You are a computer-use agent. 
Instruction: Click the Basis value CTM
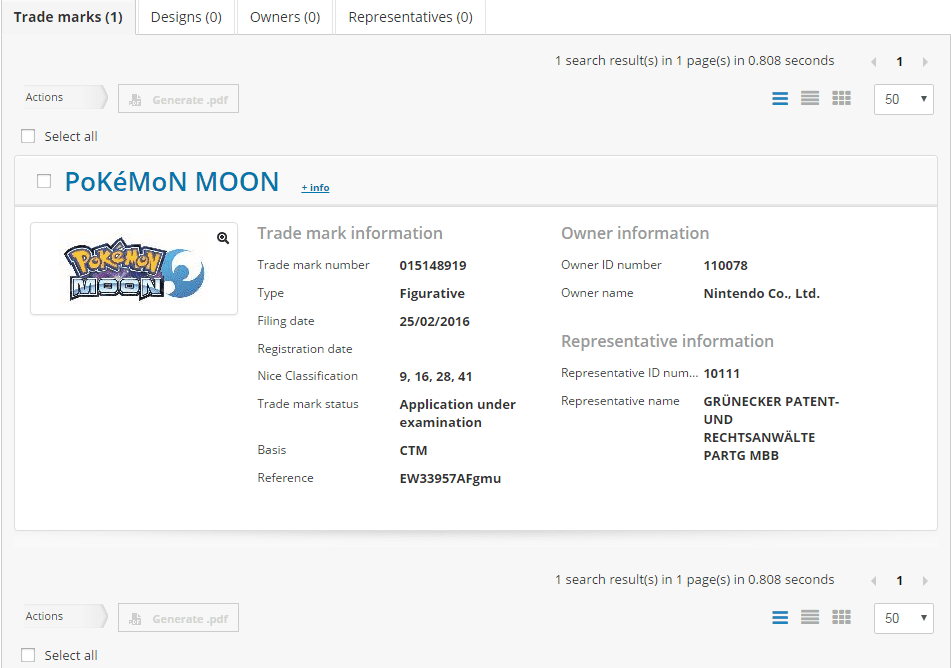pyautogui.click(x=413, y=450)
